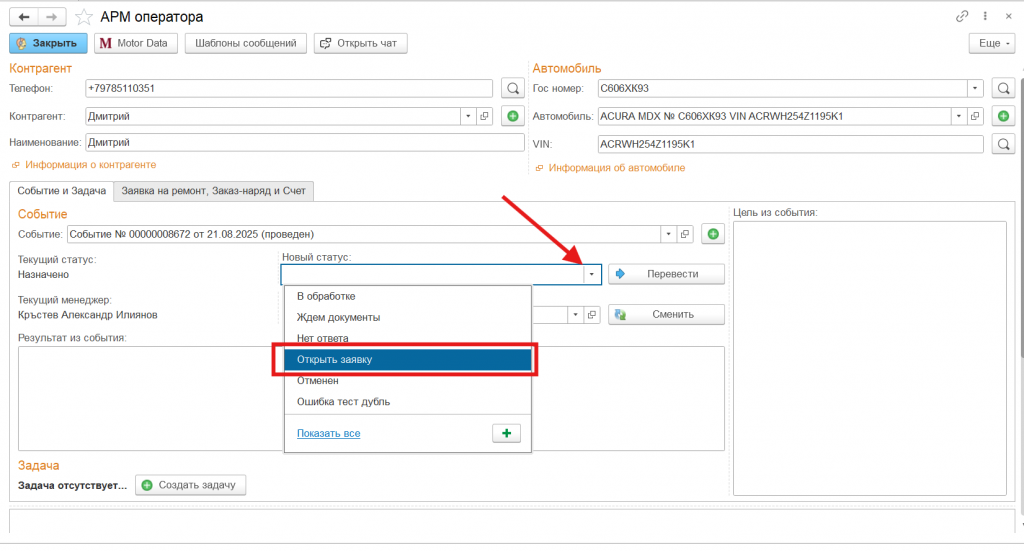
Task: Click green plus button next to Автомобиль
Action: (x=1003, y=116)
